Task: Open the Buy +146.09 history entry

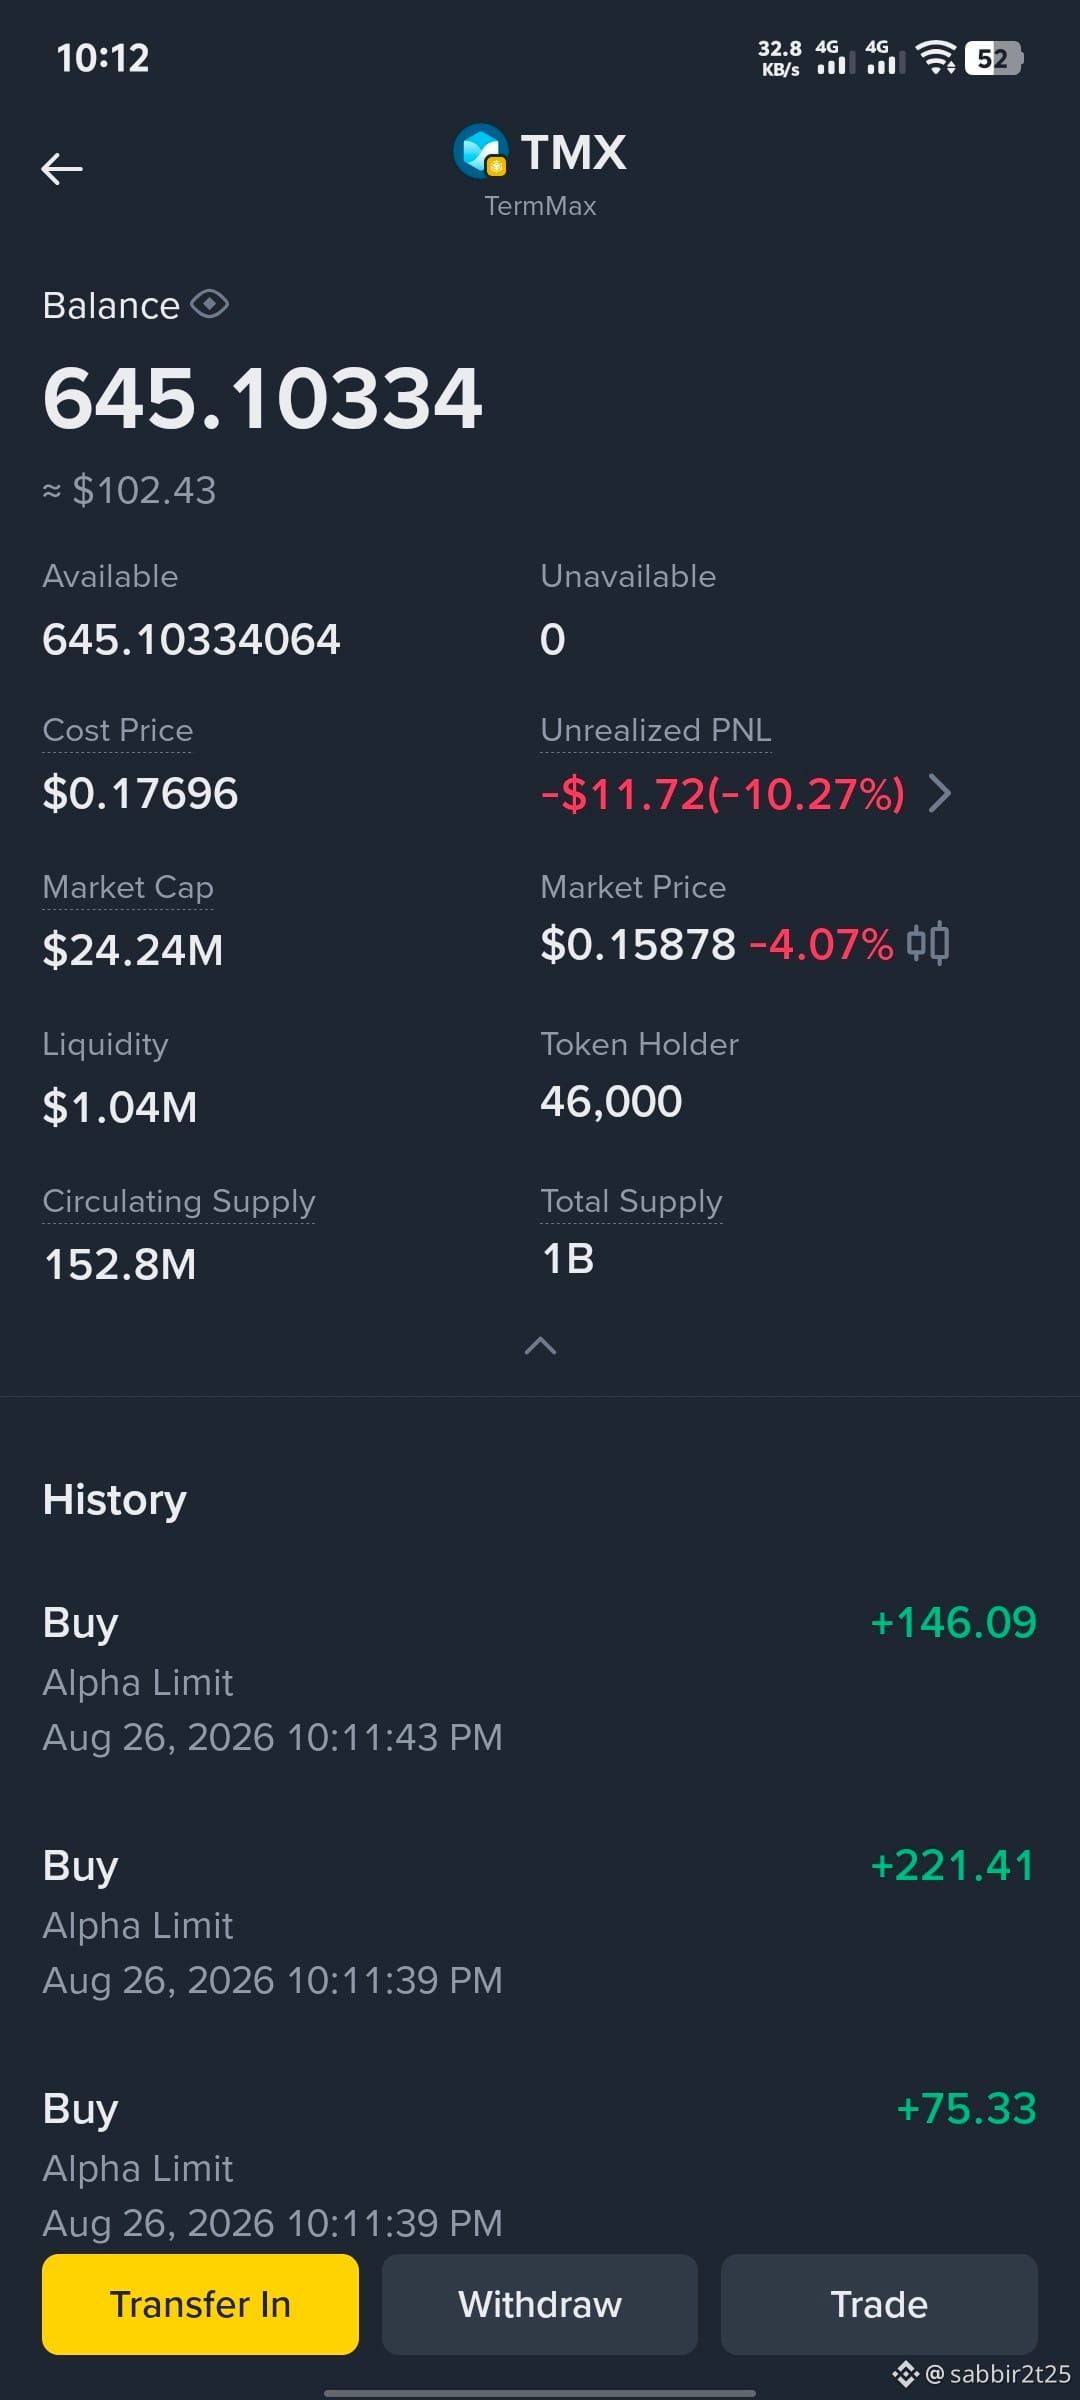Action: [540, 1680]
